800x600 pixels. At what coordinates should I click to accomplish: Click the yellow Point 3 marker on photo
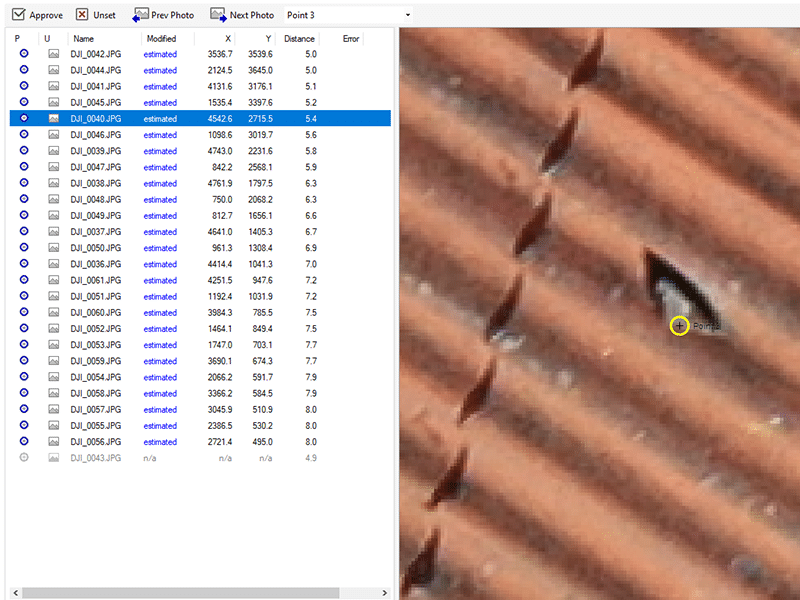coord(680,326)
